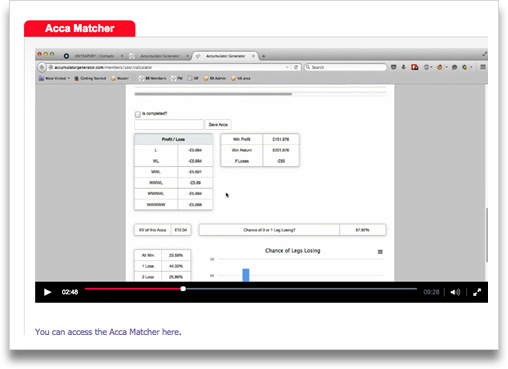Click the browser back arrow button
This screenshot has height=369, width=508.
[x=42, y=67]
